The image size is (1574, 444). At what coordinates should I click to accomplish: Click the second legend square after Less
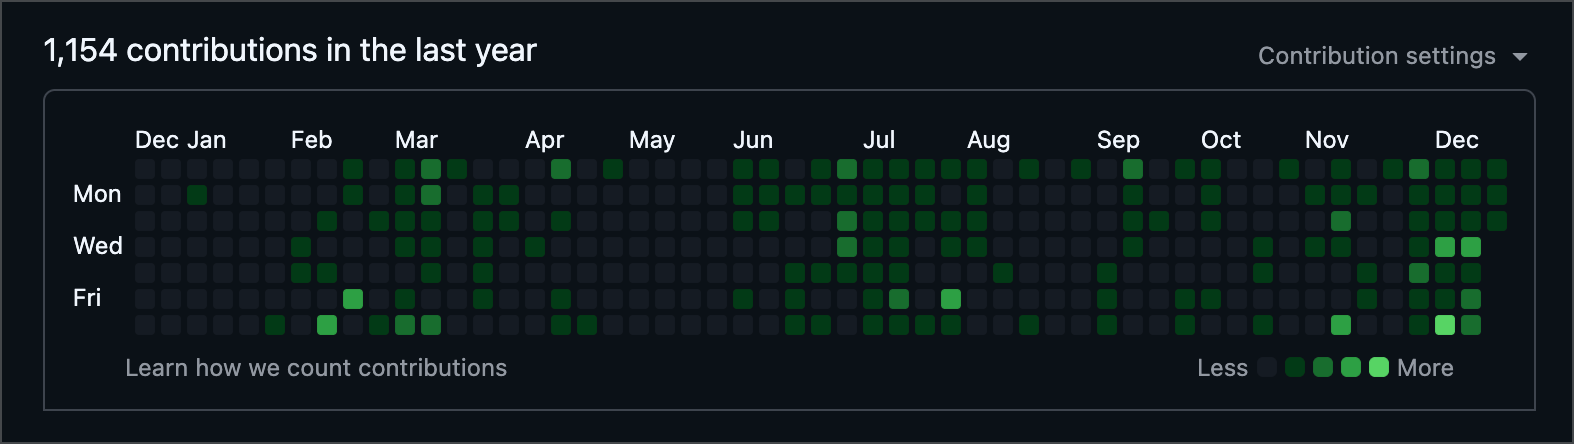pos(1295,367)
